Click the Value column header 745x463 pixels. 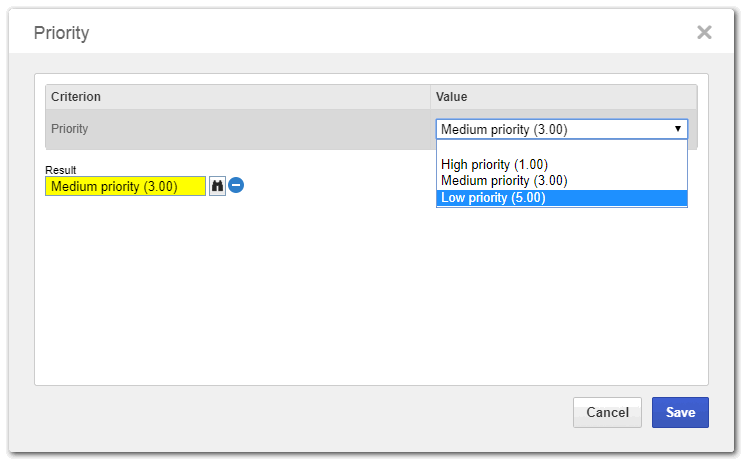[x=451, y=97]
